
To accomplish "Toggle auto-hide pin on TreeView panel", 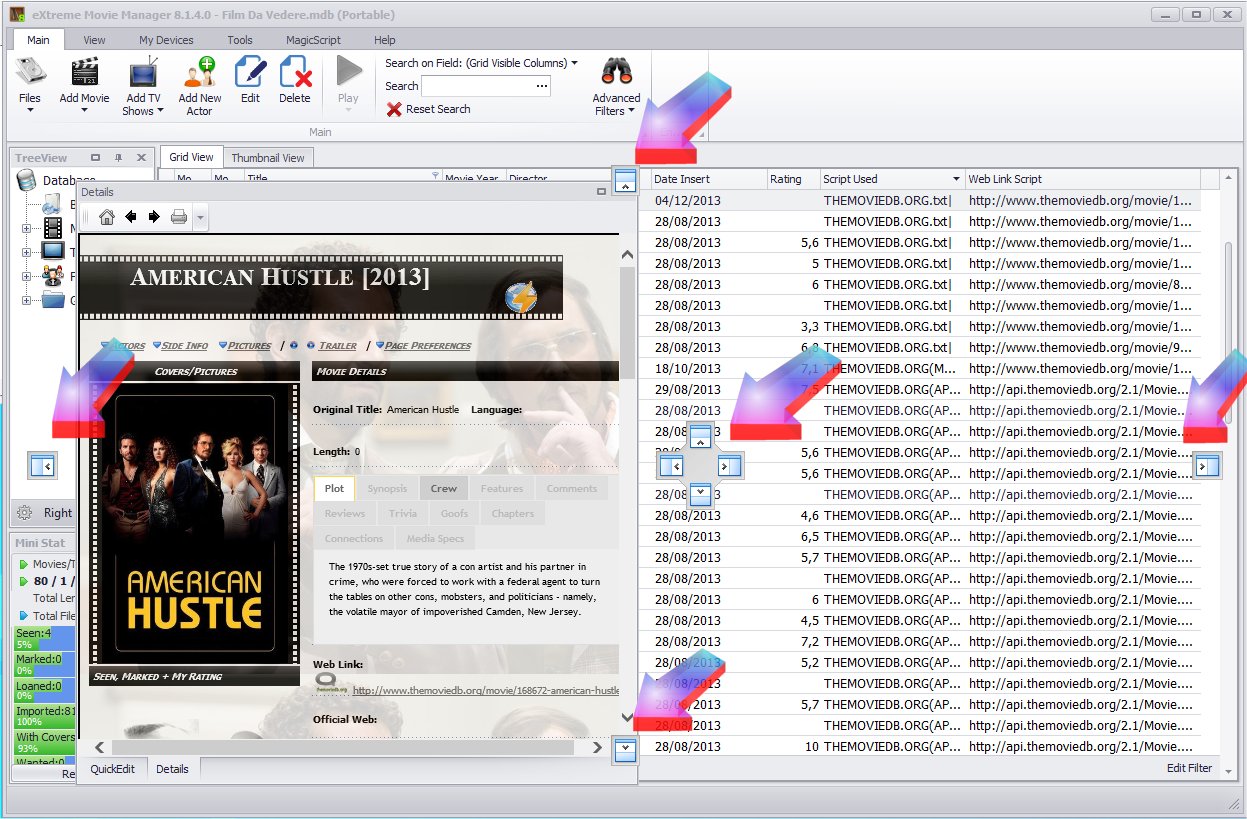I will tap(118, 158).
